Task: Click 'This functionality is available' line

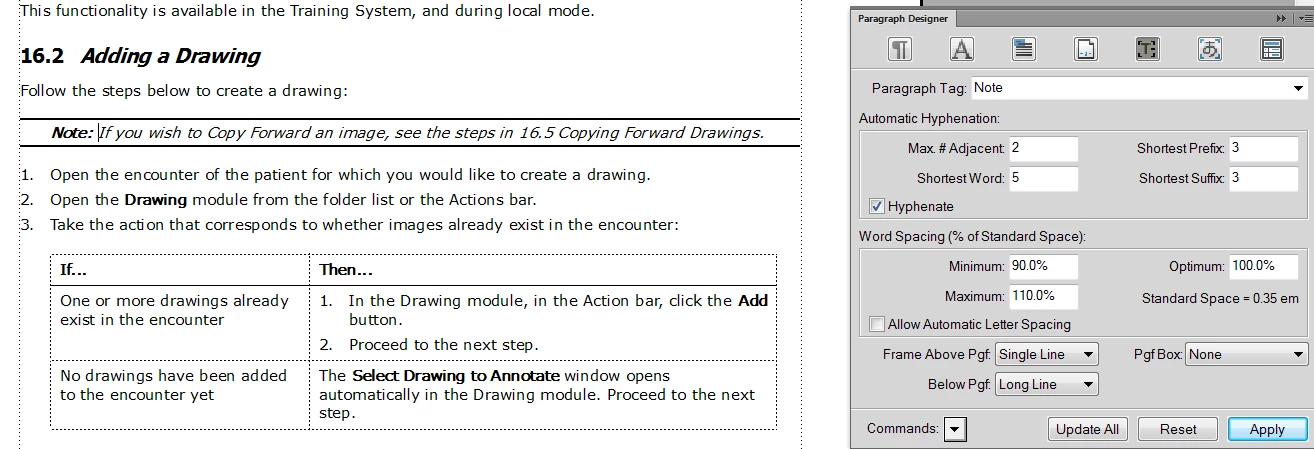Action: tap(307, 12)
